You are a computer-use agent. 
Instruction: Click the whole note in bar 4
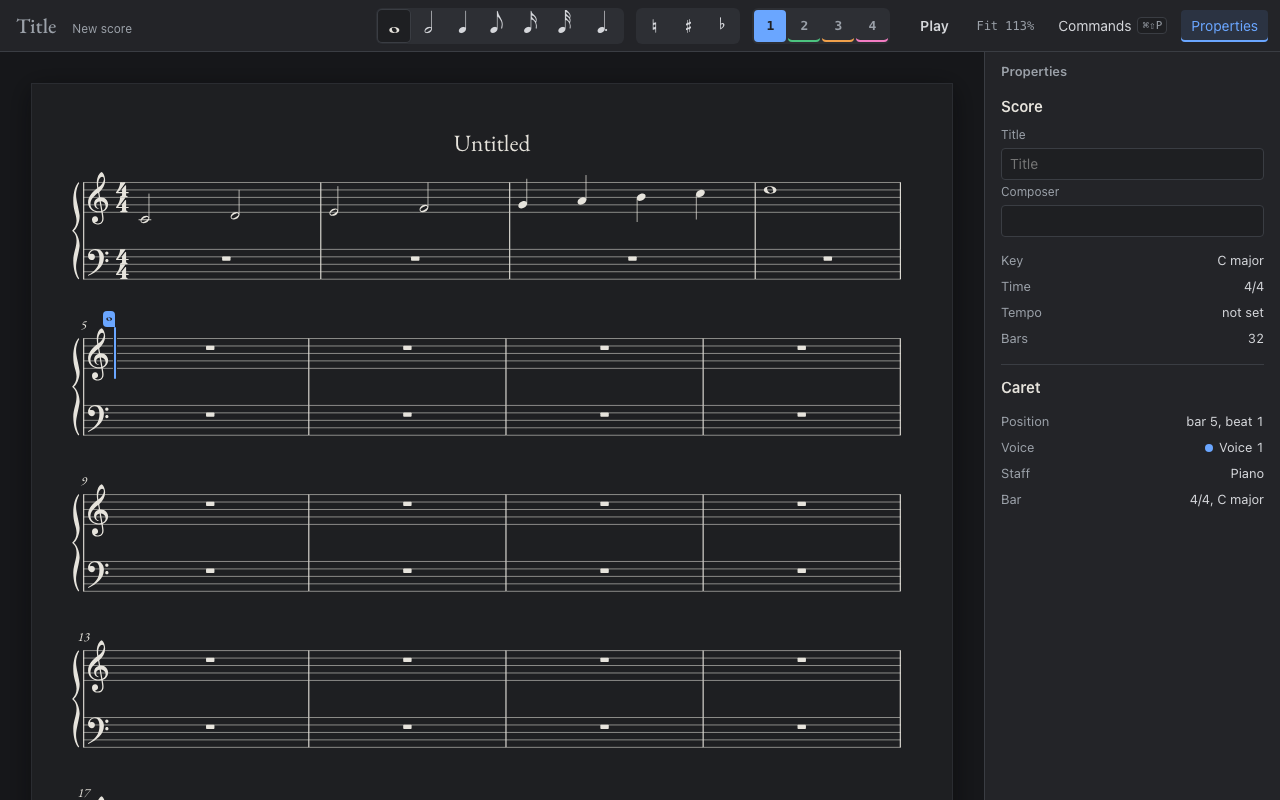[770, 190]
